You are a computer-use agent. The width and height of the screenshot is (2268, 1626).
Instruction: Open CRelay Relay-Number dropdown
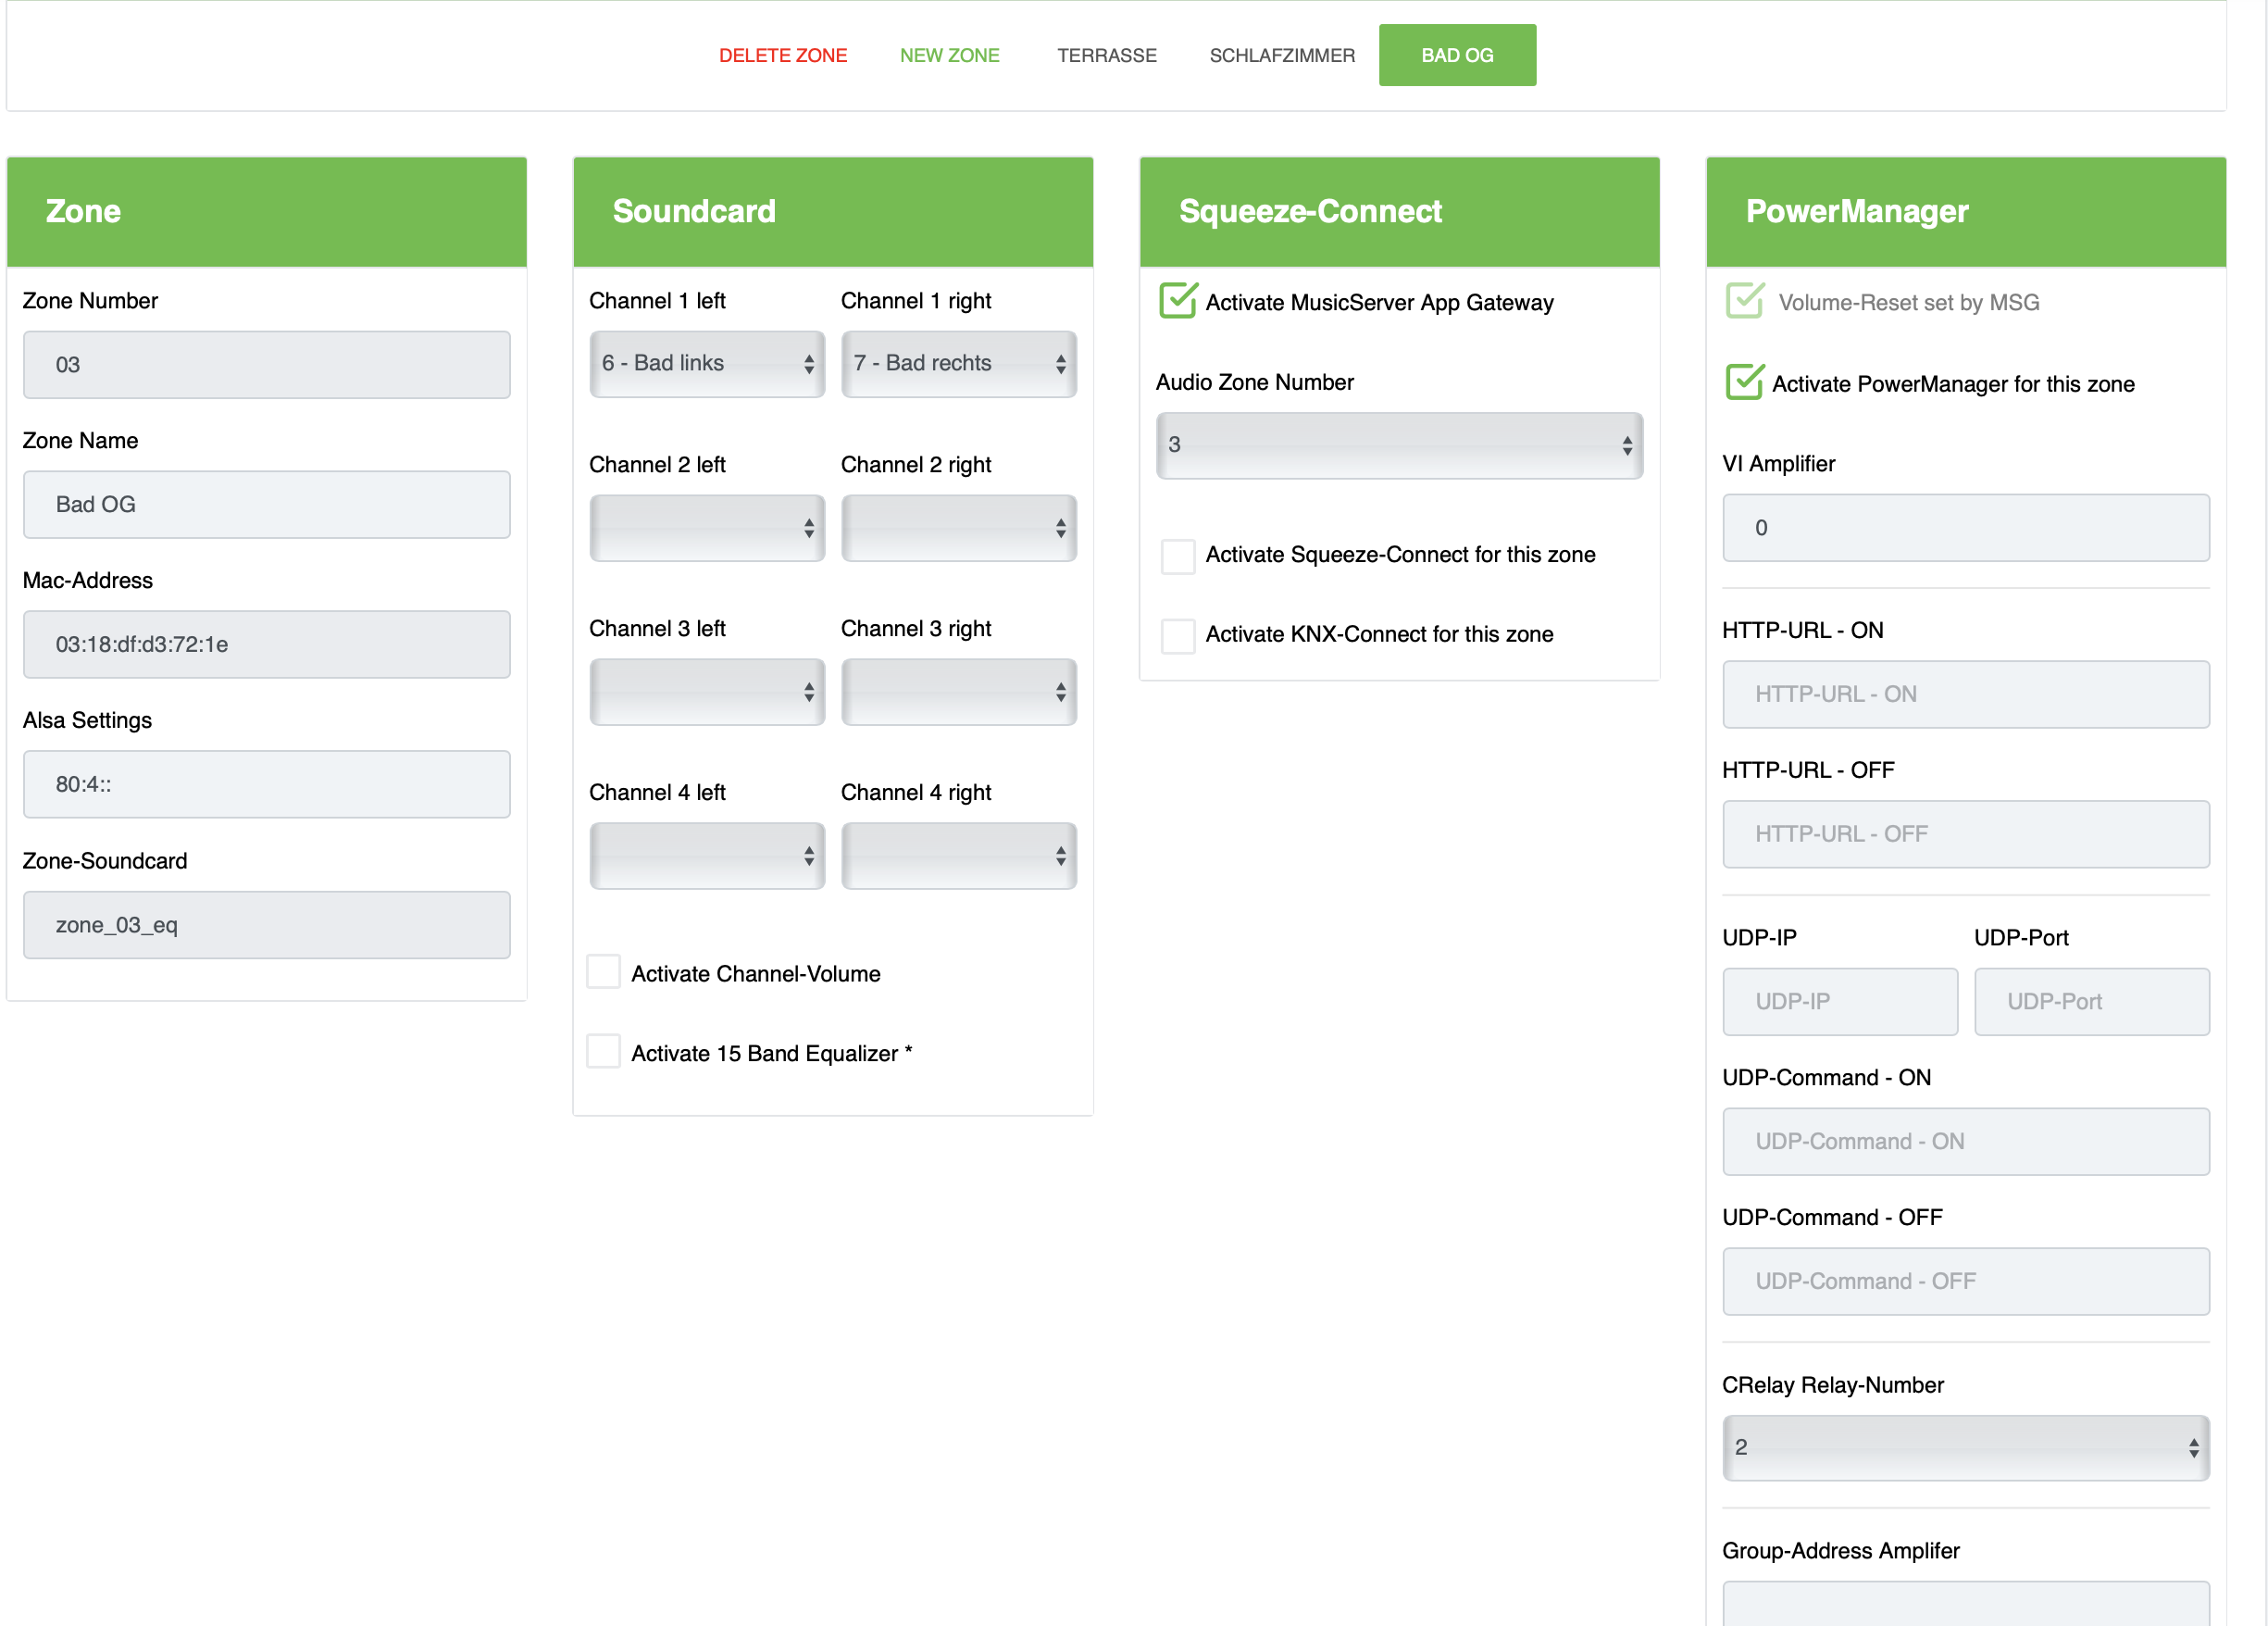(x=1964, y=1447)
